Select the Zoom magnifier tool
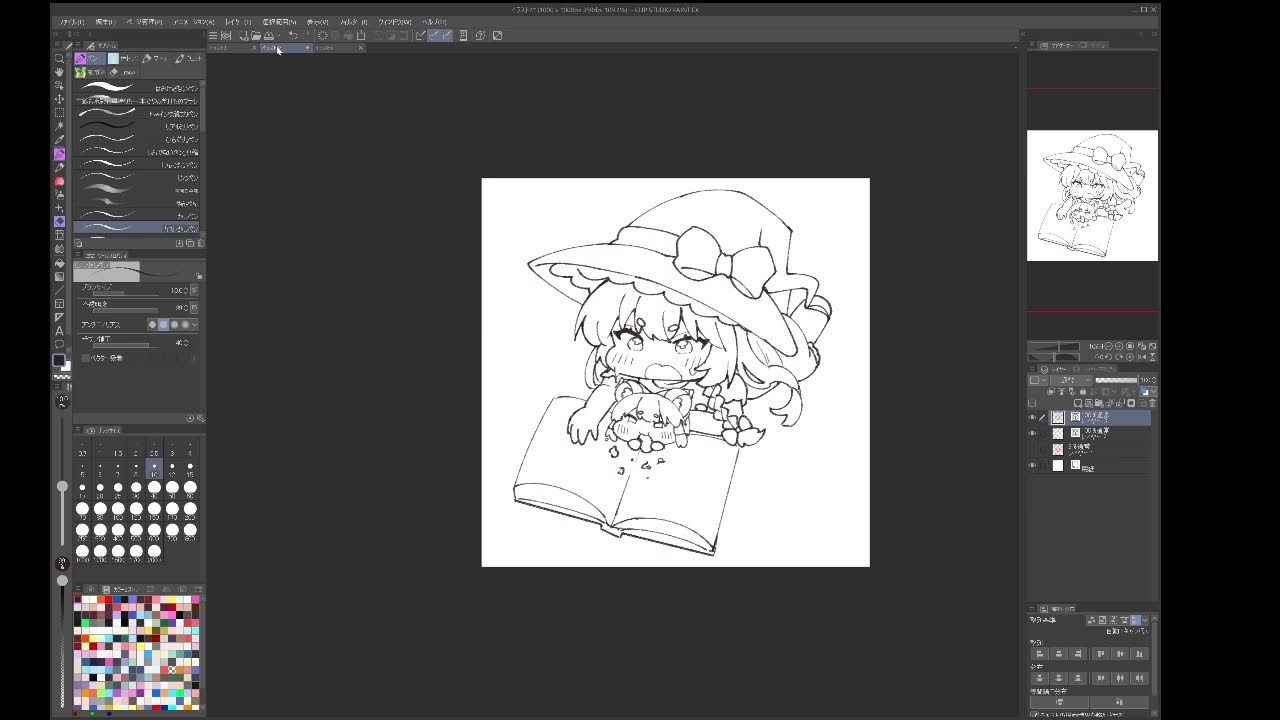The width and height of the screenshot is (1280, 720). click(x=59, y=59)
